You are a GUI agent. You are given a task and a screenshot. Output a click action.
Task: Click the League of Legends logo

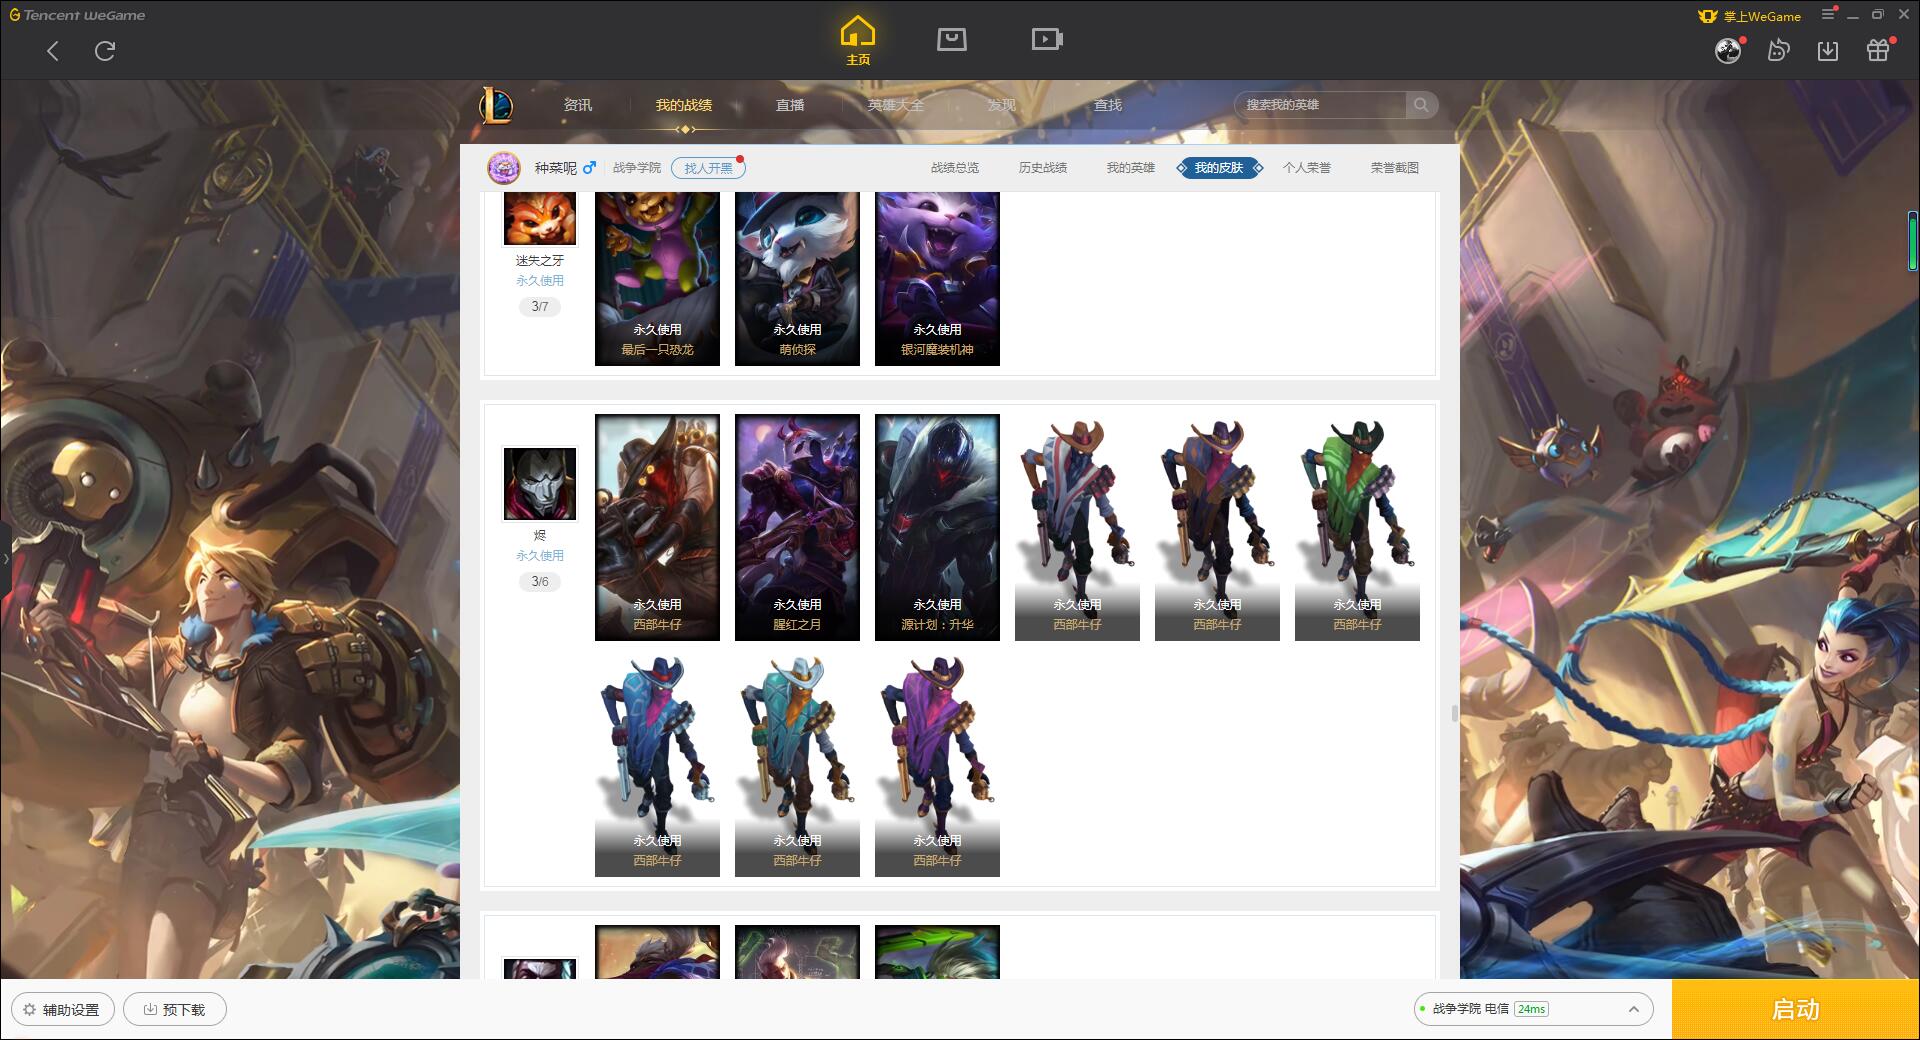(x=496, y=105)
